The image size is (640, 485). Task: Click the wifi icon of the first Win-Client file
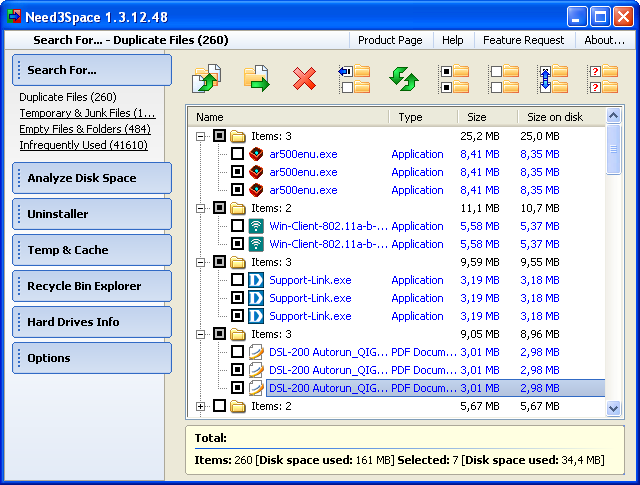tap(256, 226)
